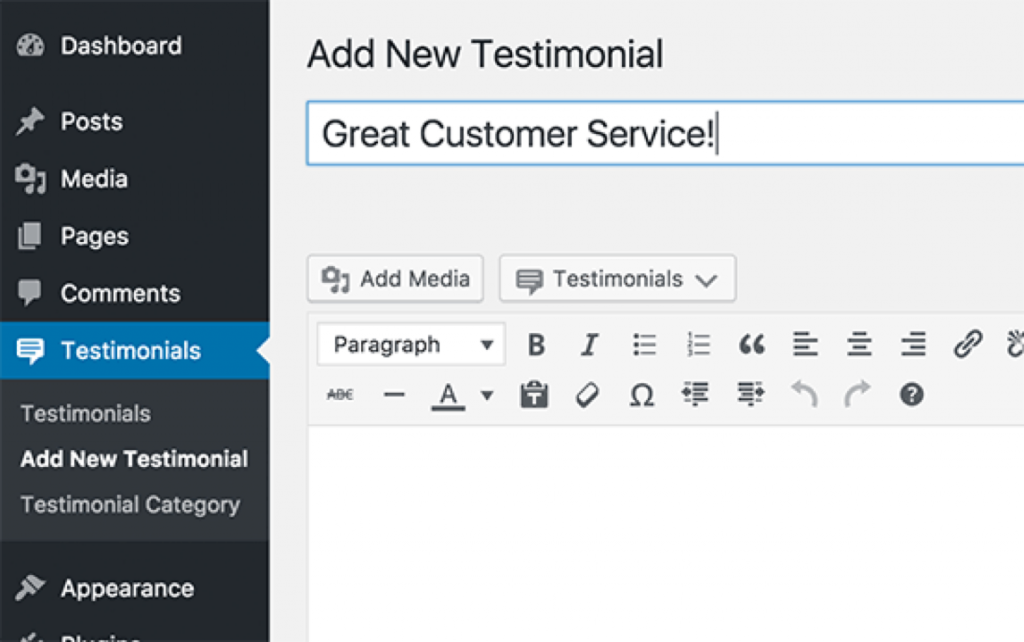View all Testimonials submenu link
1024x642 pixels.
(86, 413)
